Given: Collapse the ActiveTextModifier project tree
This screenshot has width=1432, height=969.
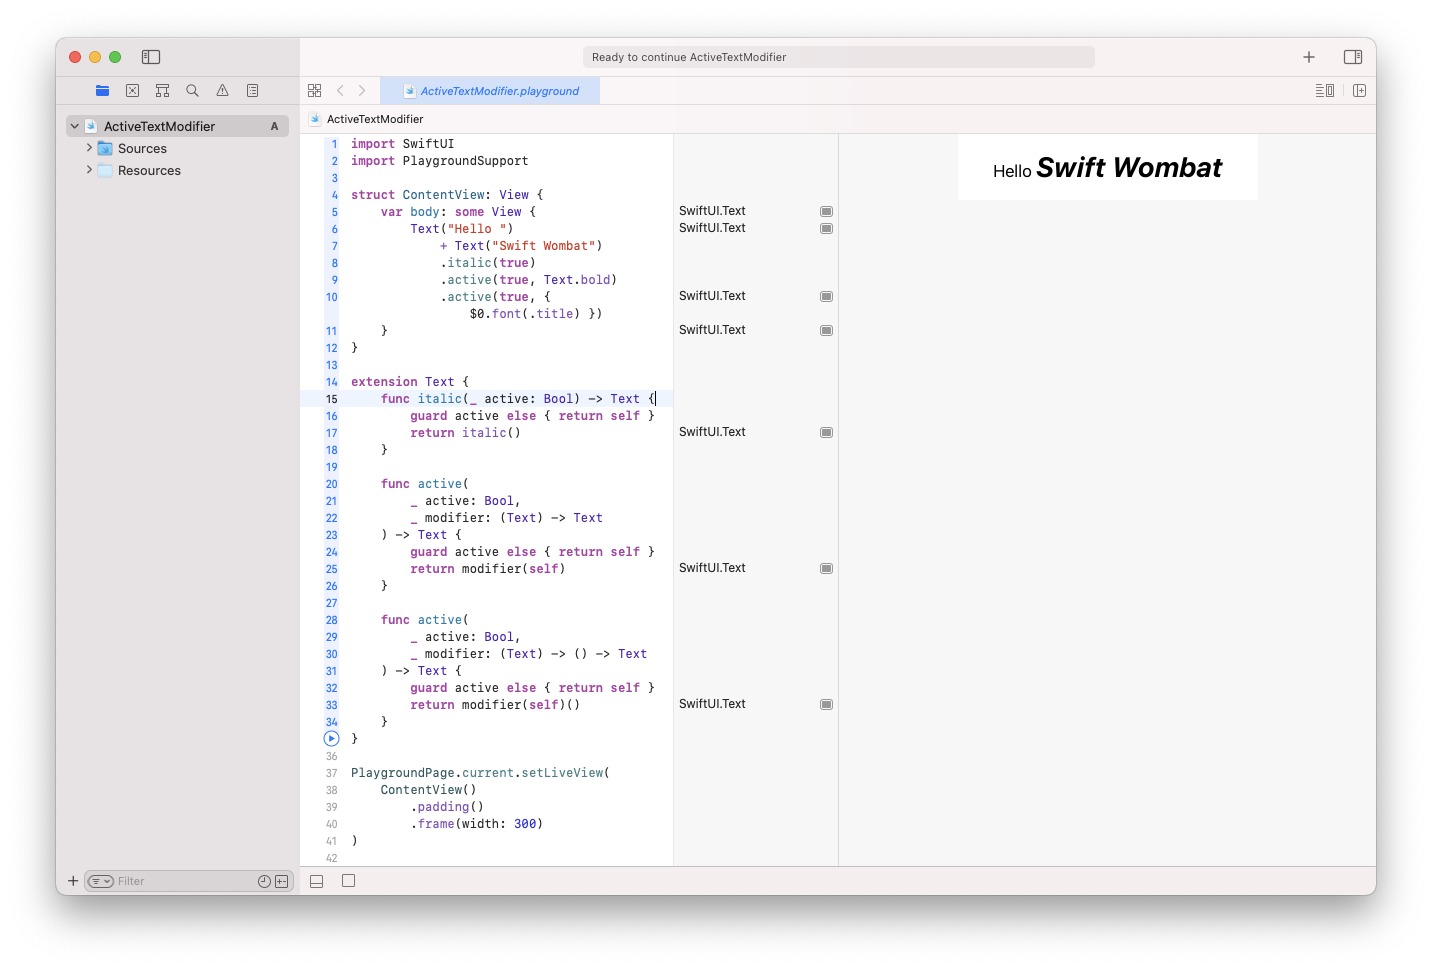Looking at the screenshot, I should click(75, 126).
